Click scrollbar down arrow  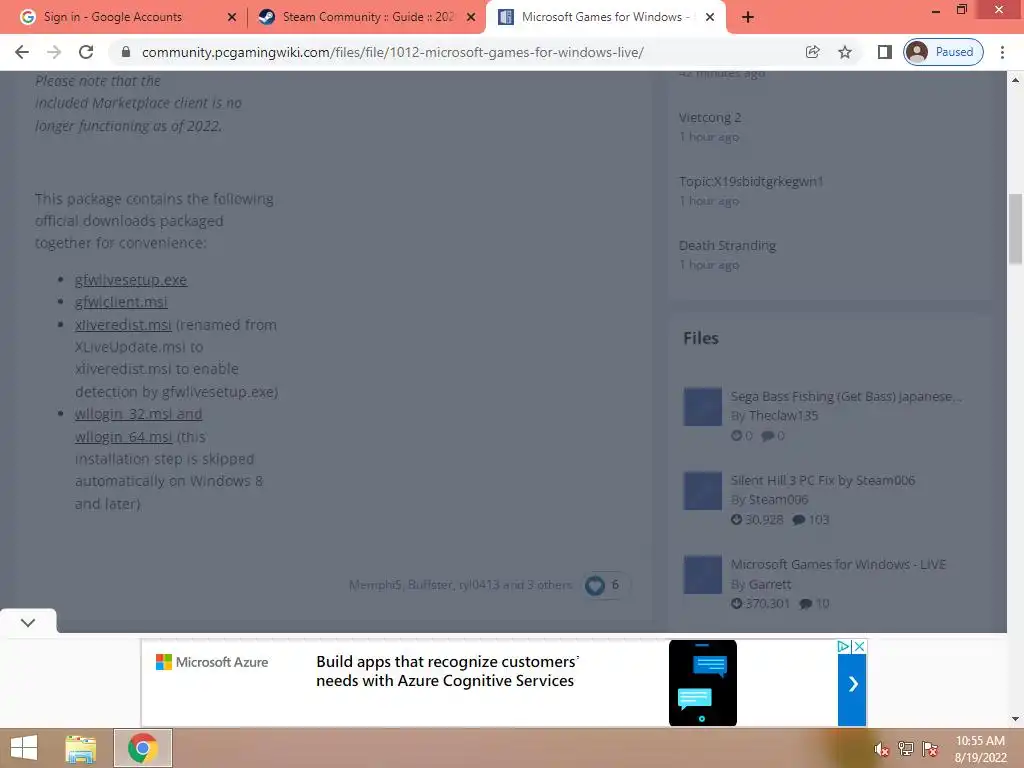[x=1015, y=719]
